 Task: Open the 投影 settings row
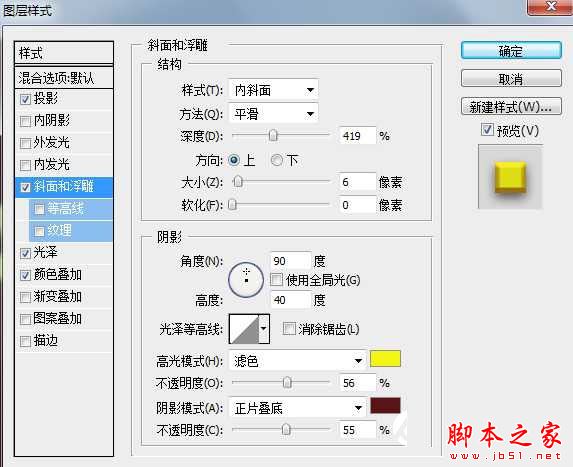64,99
